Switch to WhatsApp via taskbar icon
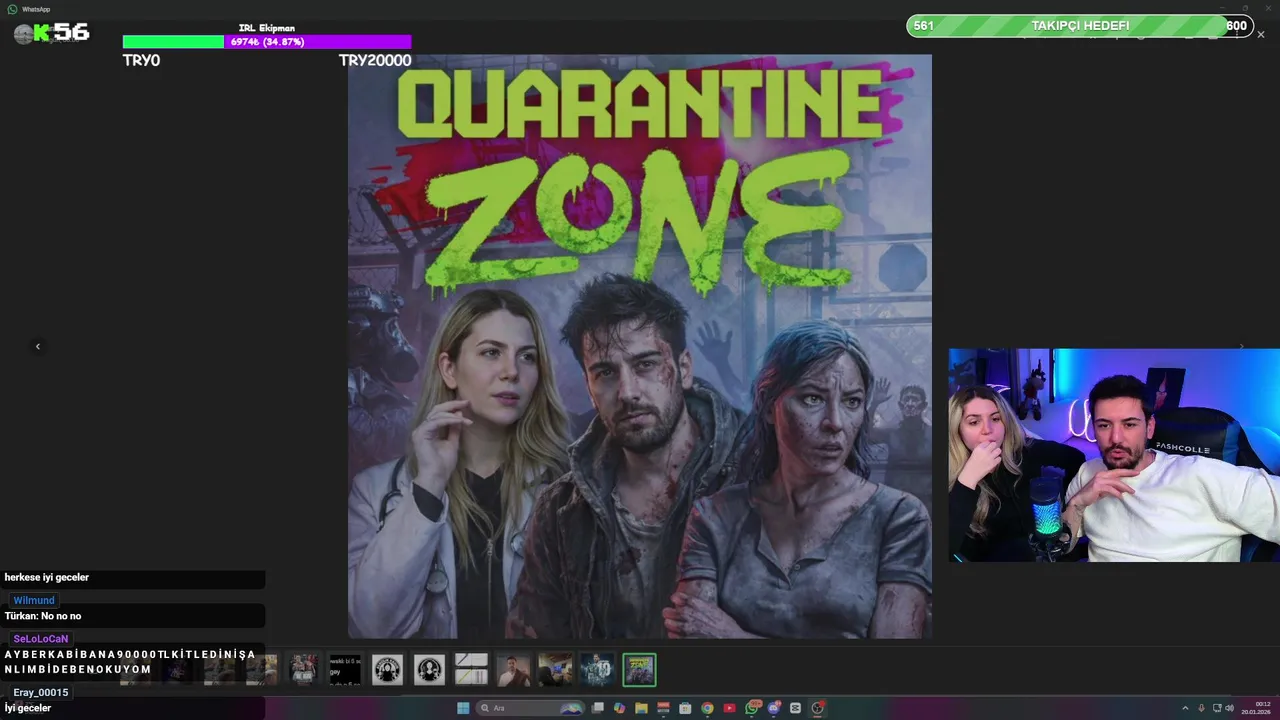 752,708
